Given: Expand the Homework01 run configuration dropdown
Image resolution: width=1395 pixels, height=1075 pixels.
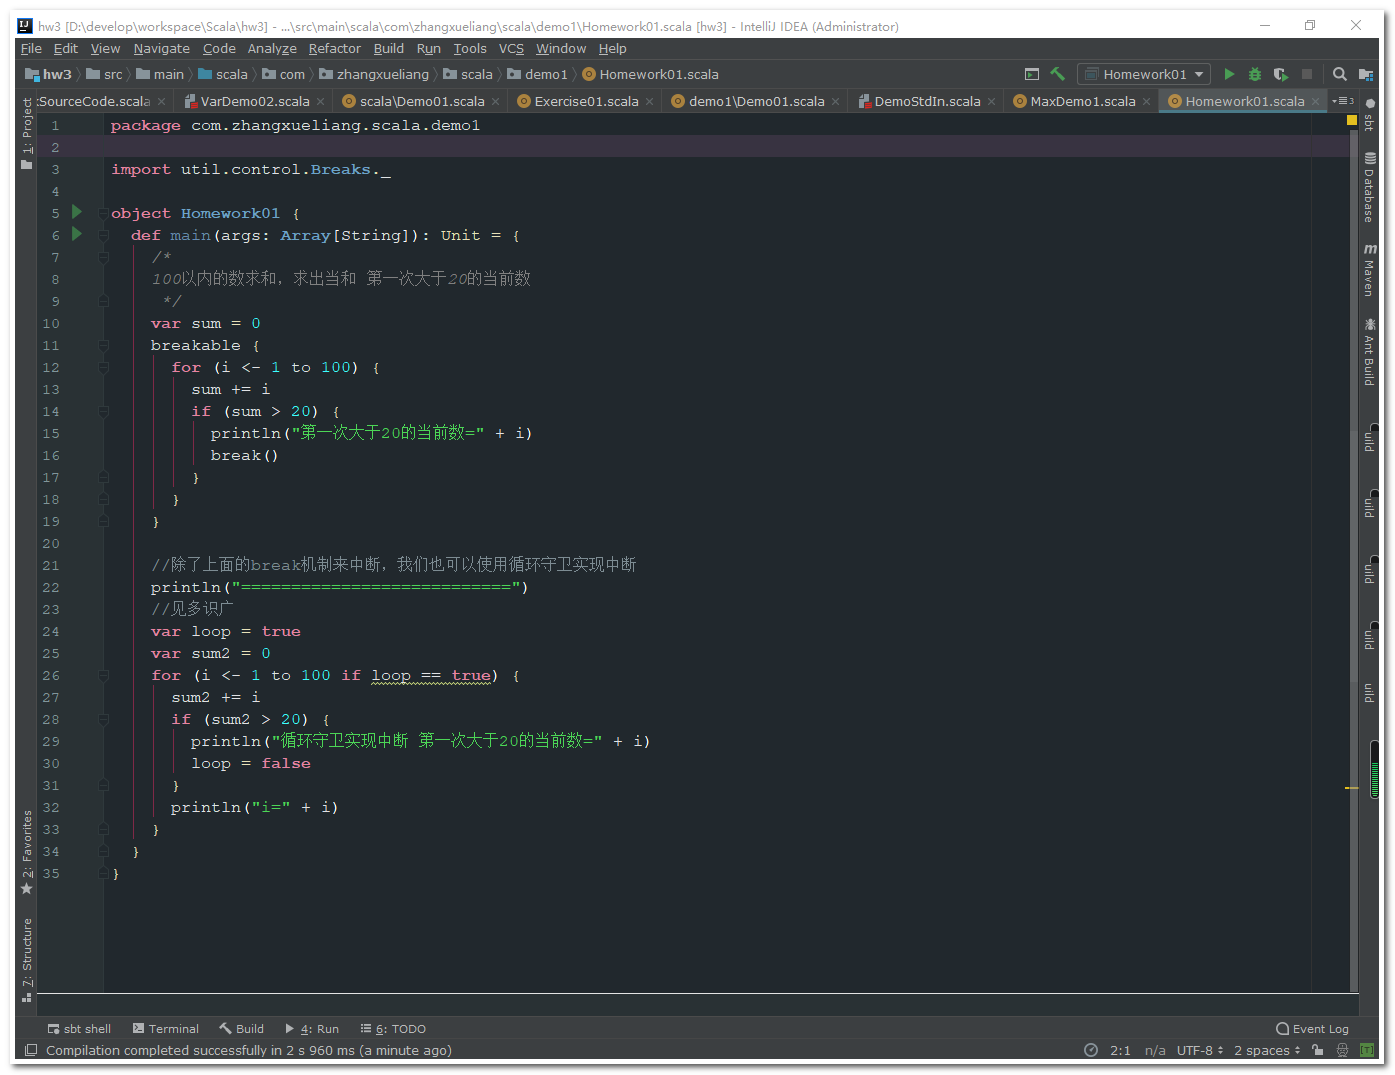Looking at the screenshot, I should click(1144, 74).
